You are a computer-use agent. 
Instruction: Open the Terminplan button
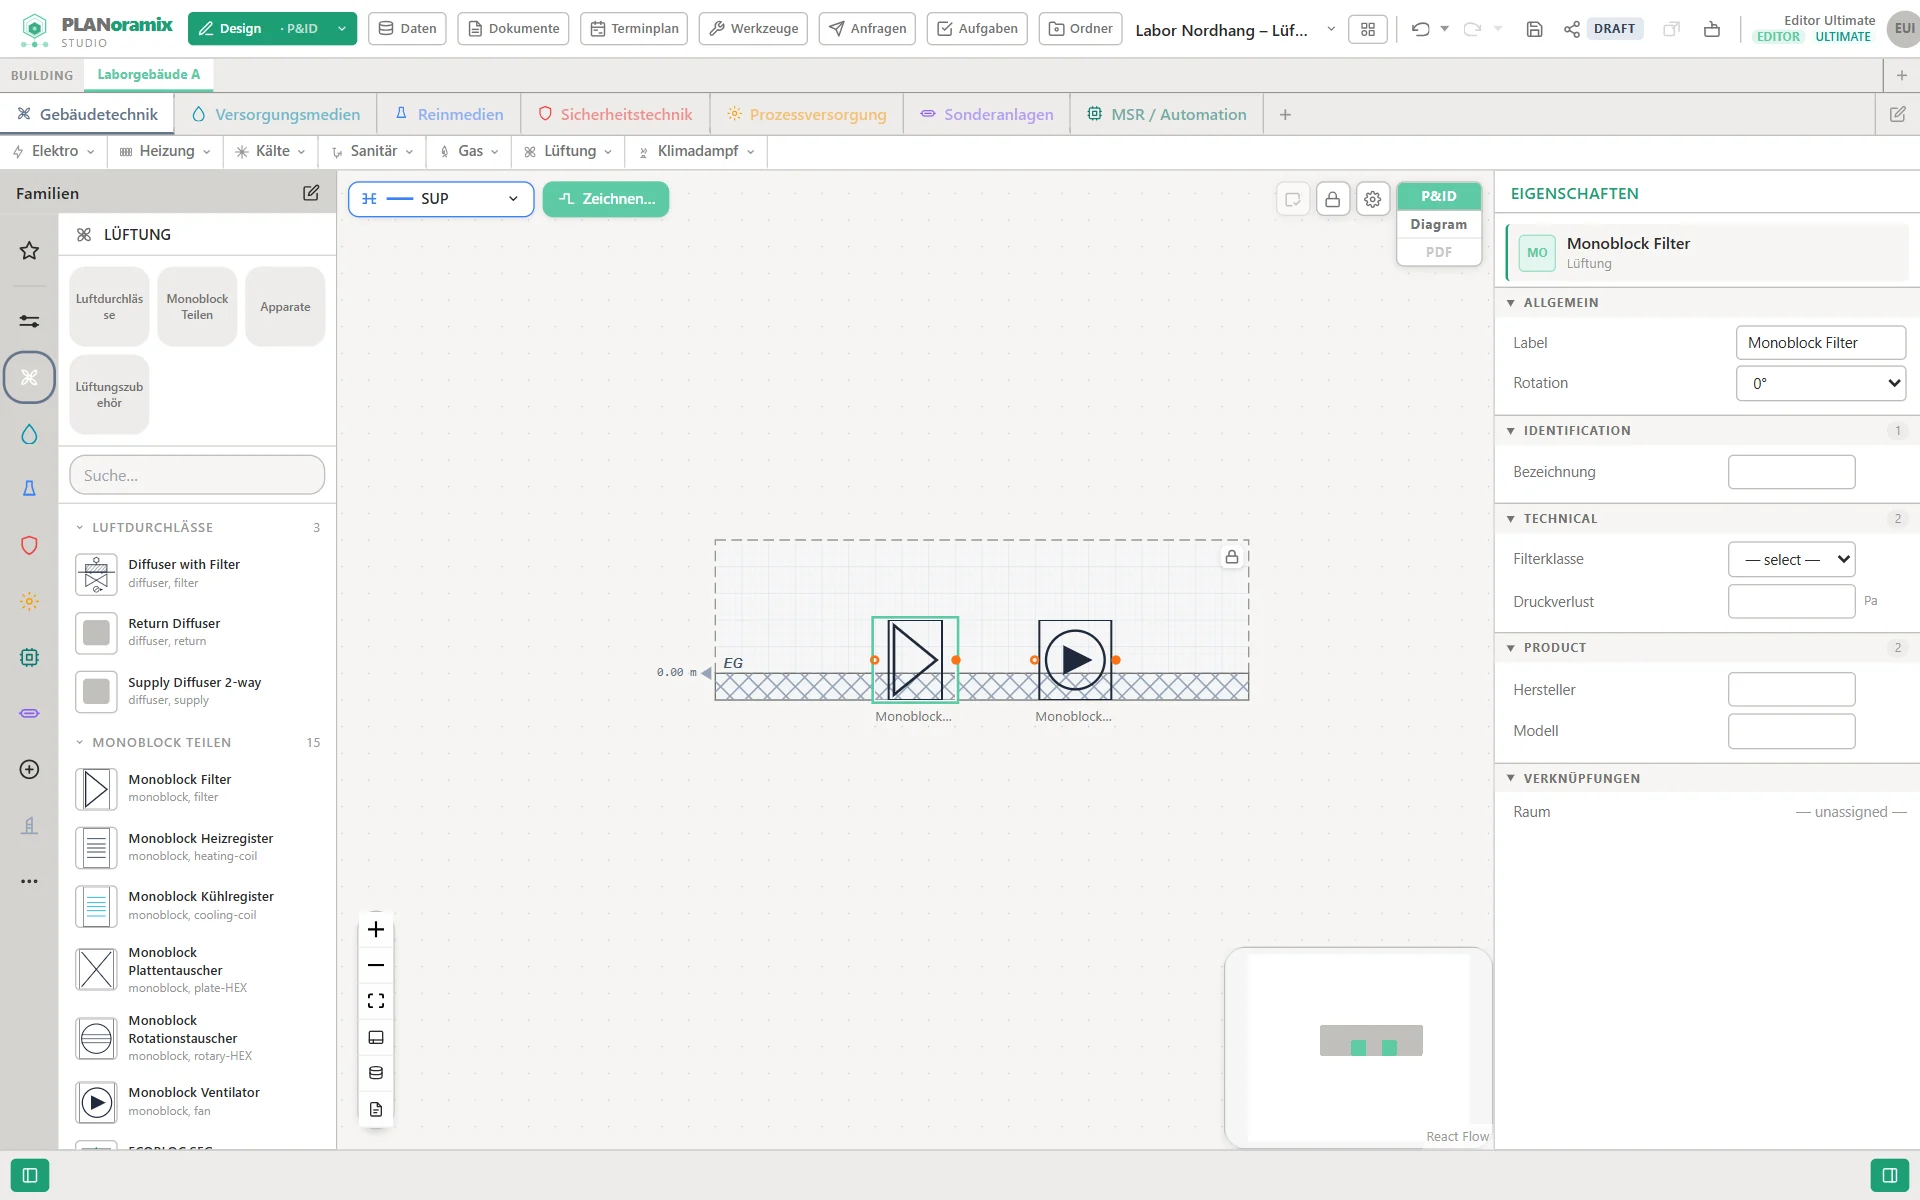(x=634, y=29)
